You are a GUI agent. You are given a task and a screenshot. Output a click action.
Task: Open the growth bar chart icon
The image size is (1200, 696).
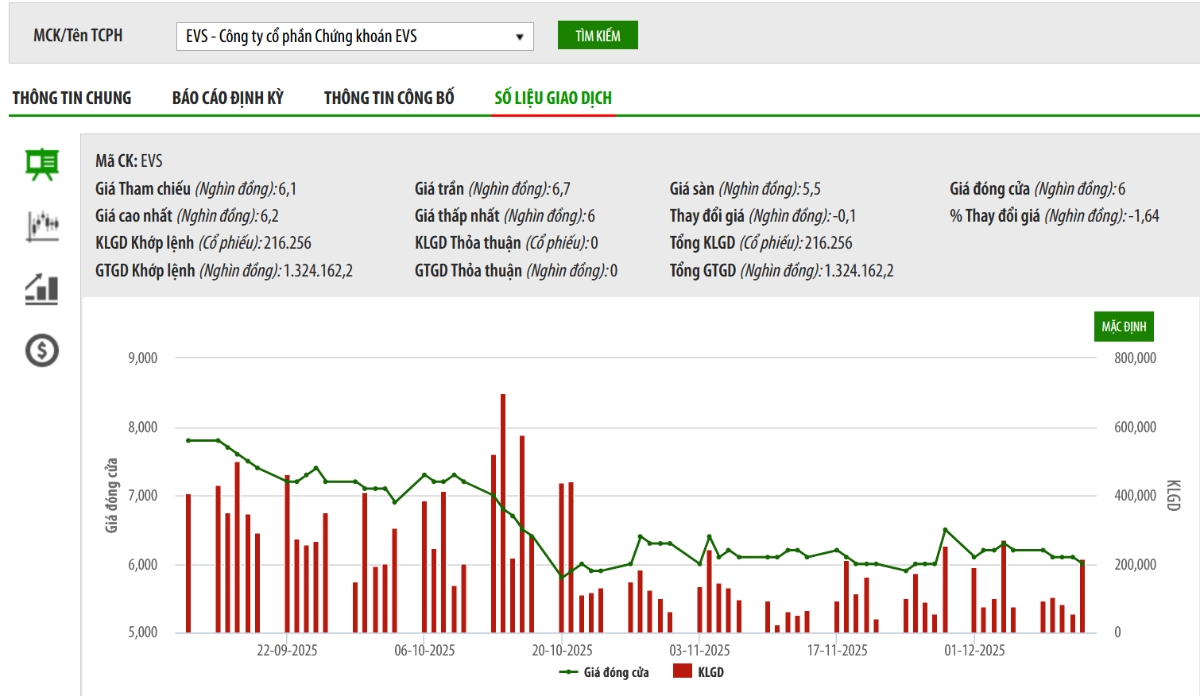point(41,289)
